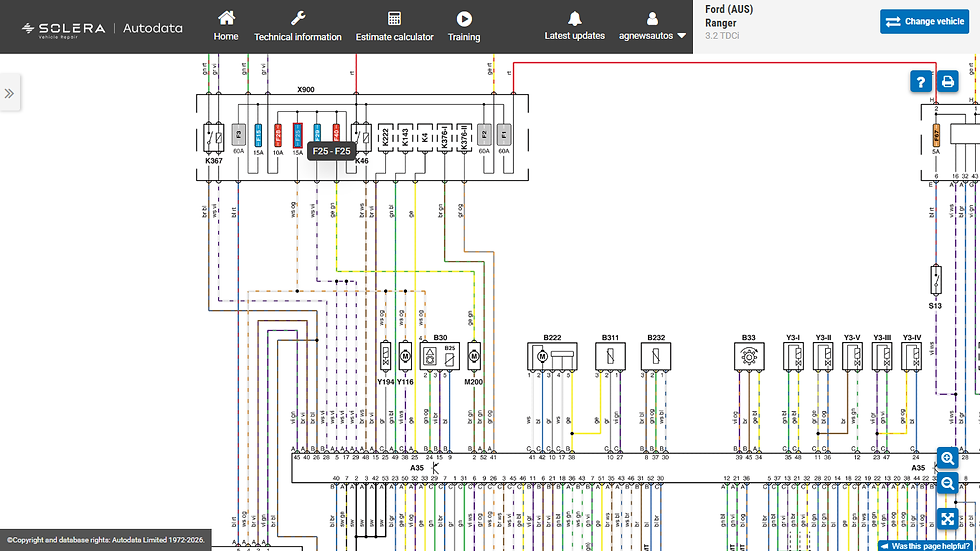Zoom out of the diagram
Screen dimensions: 980x551
click(x=948, y=484)
